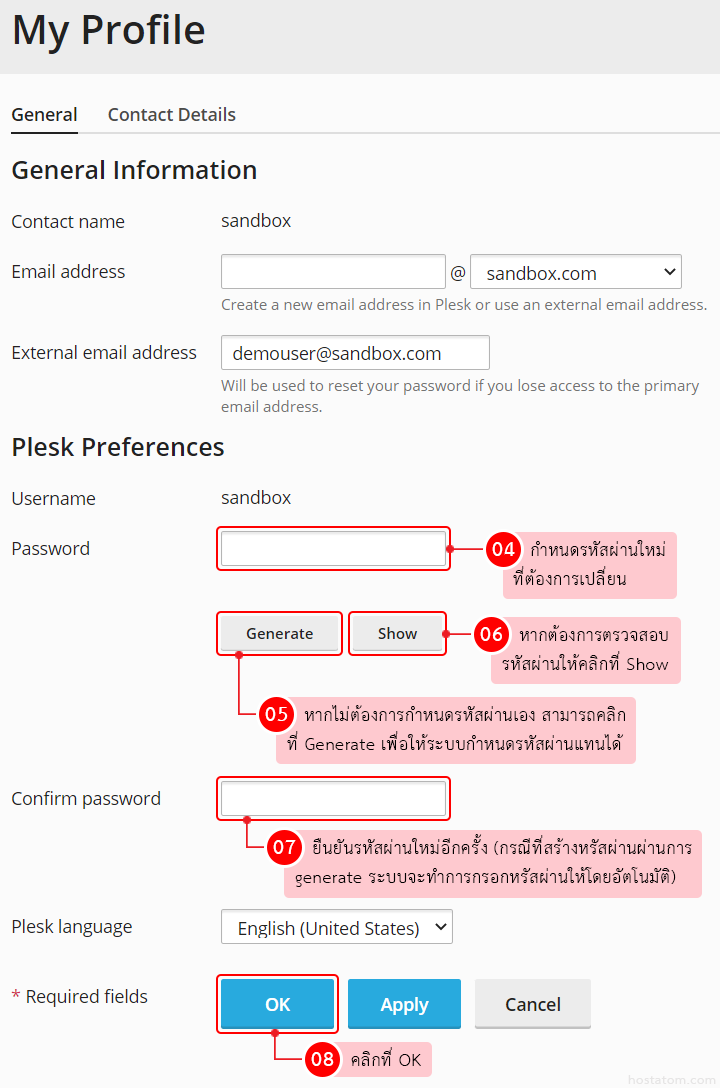
Task: Cancel the profile changes
Action: point(532,1004)
